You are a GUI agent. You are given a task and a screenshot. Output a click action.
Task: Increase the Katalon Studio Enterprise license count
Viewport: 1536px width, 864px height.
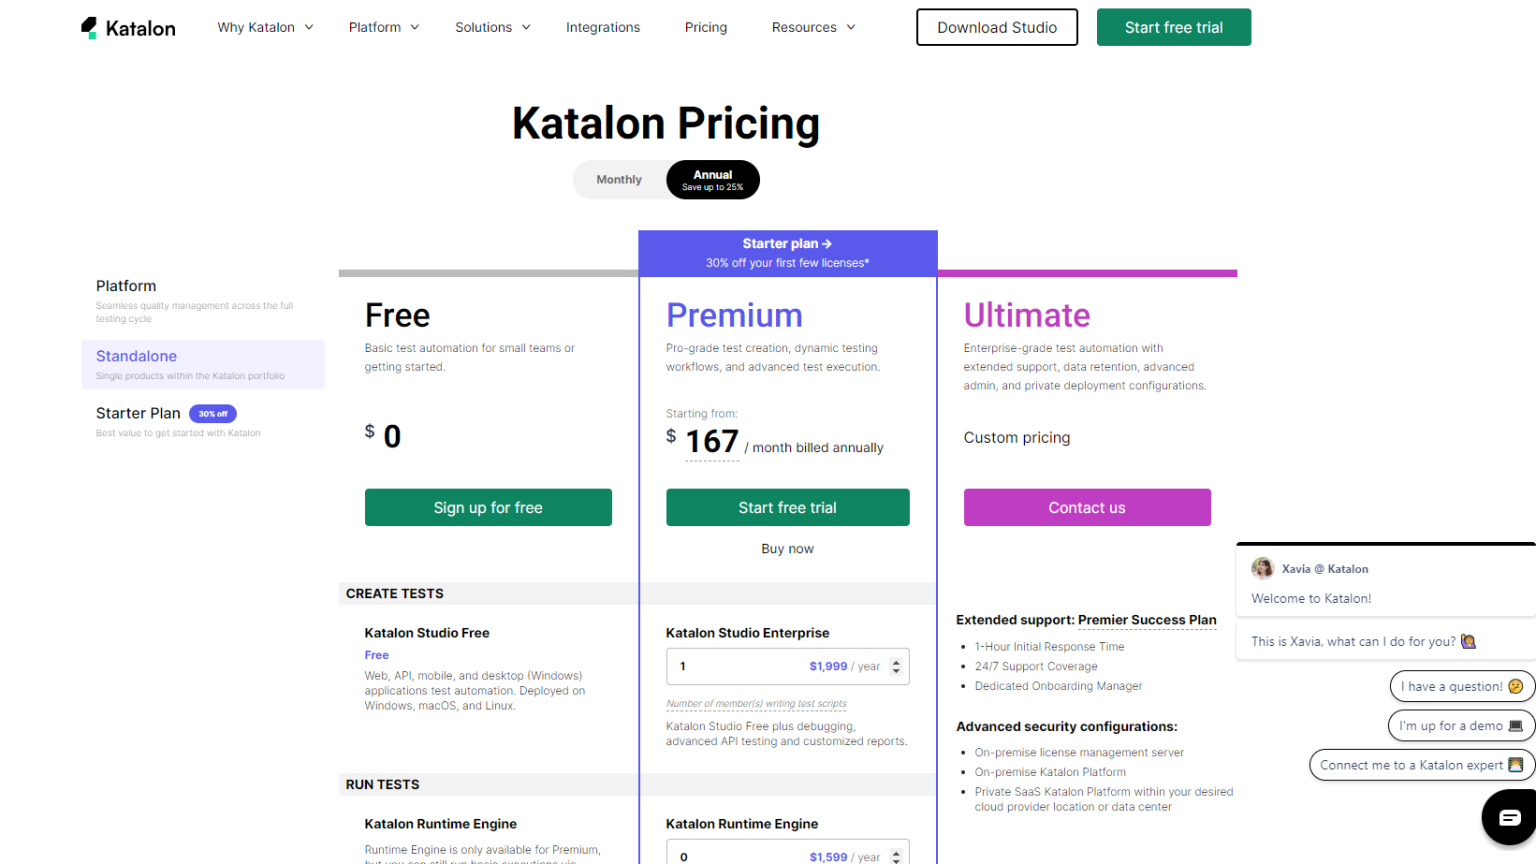point(896,661)
